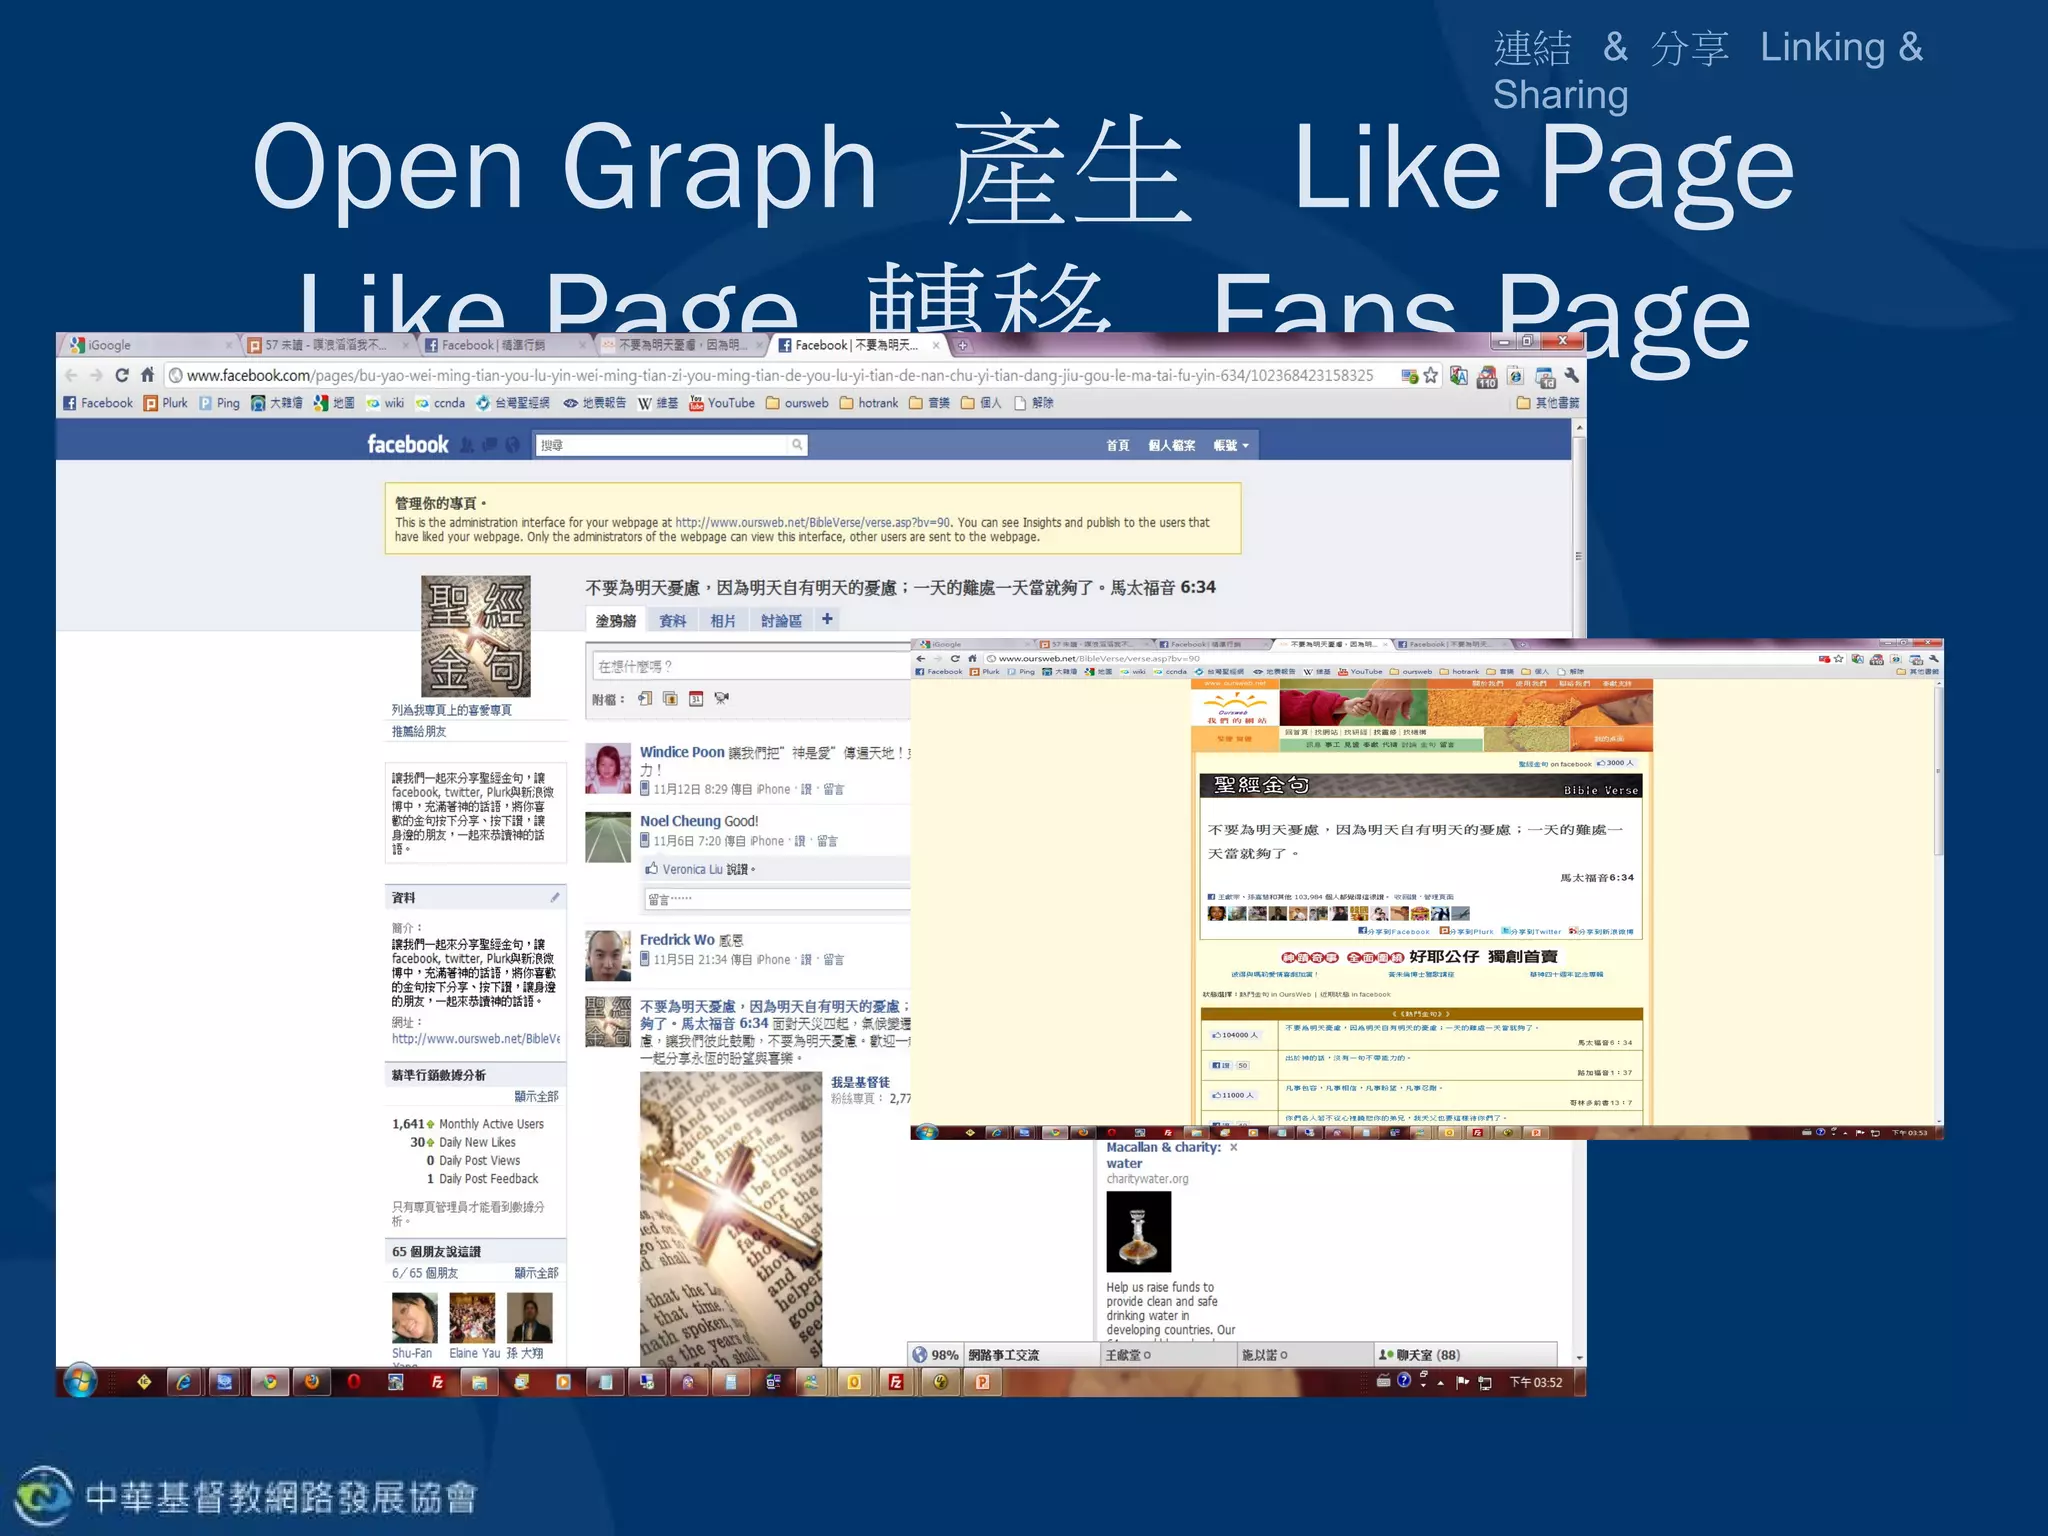The width and height of the screenshot is (2048, 1536).
Task: Show hidden tray icons arrow
Action: tap(1440, 1383)
